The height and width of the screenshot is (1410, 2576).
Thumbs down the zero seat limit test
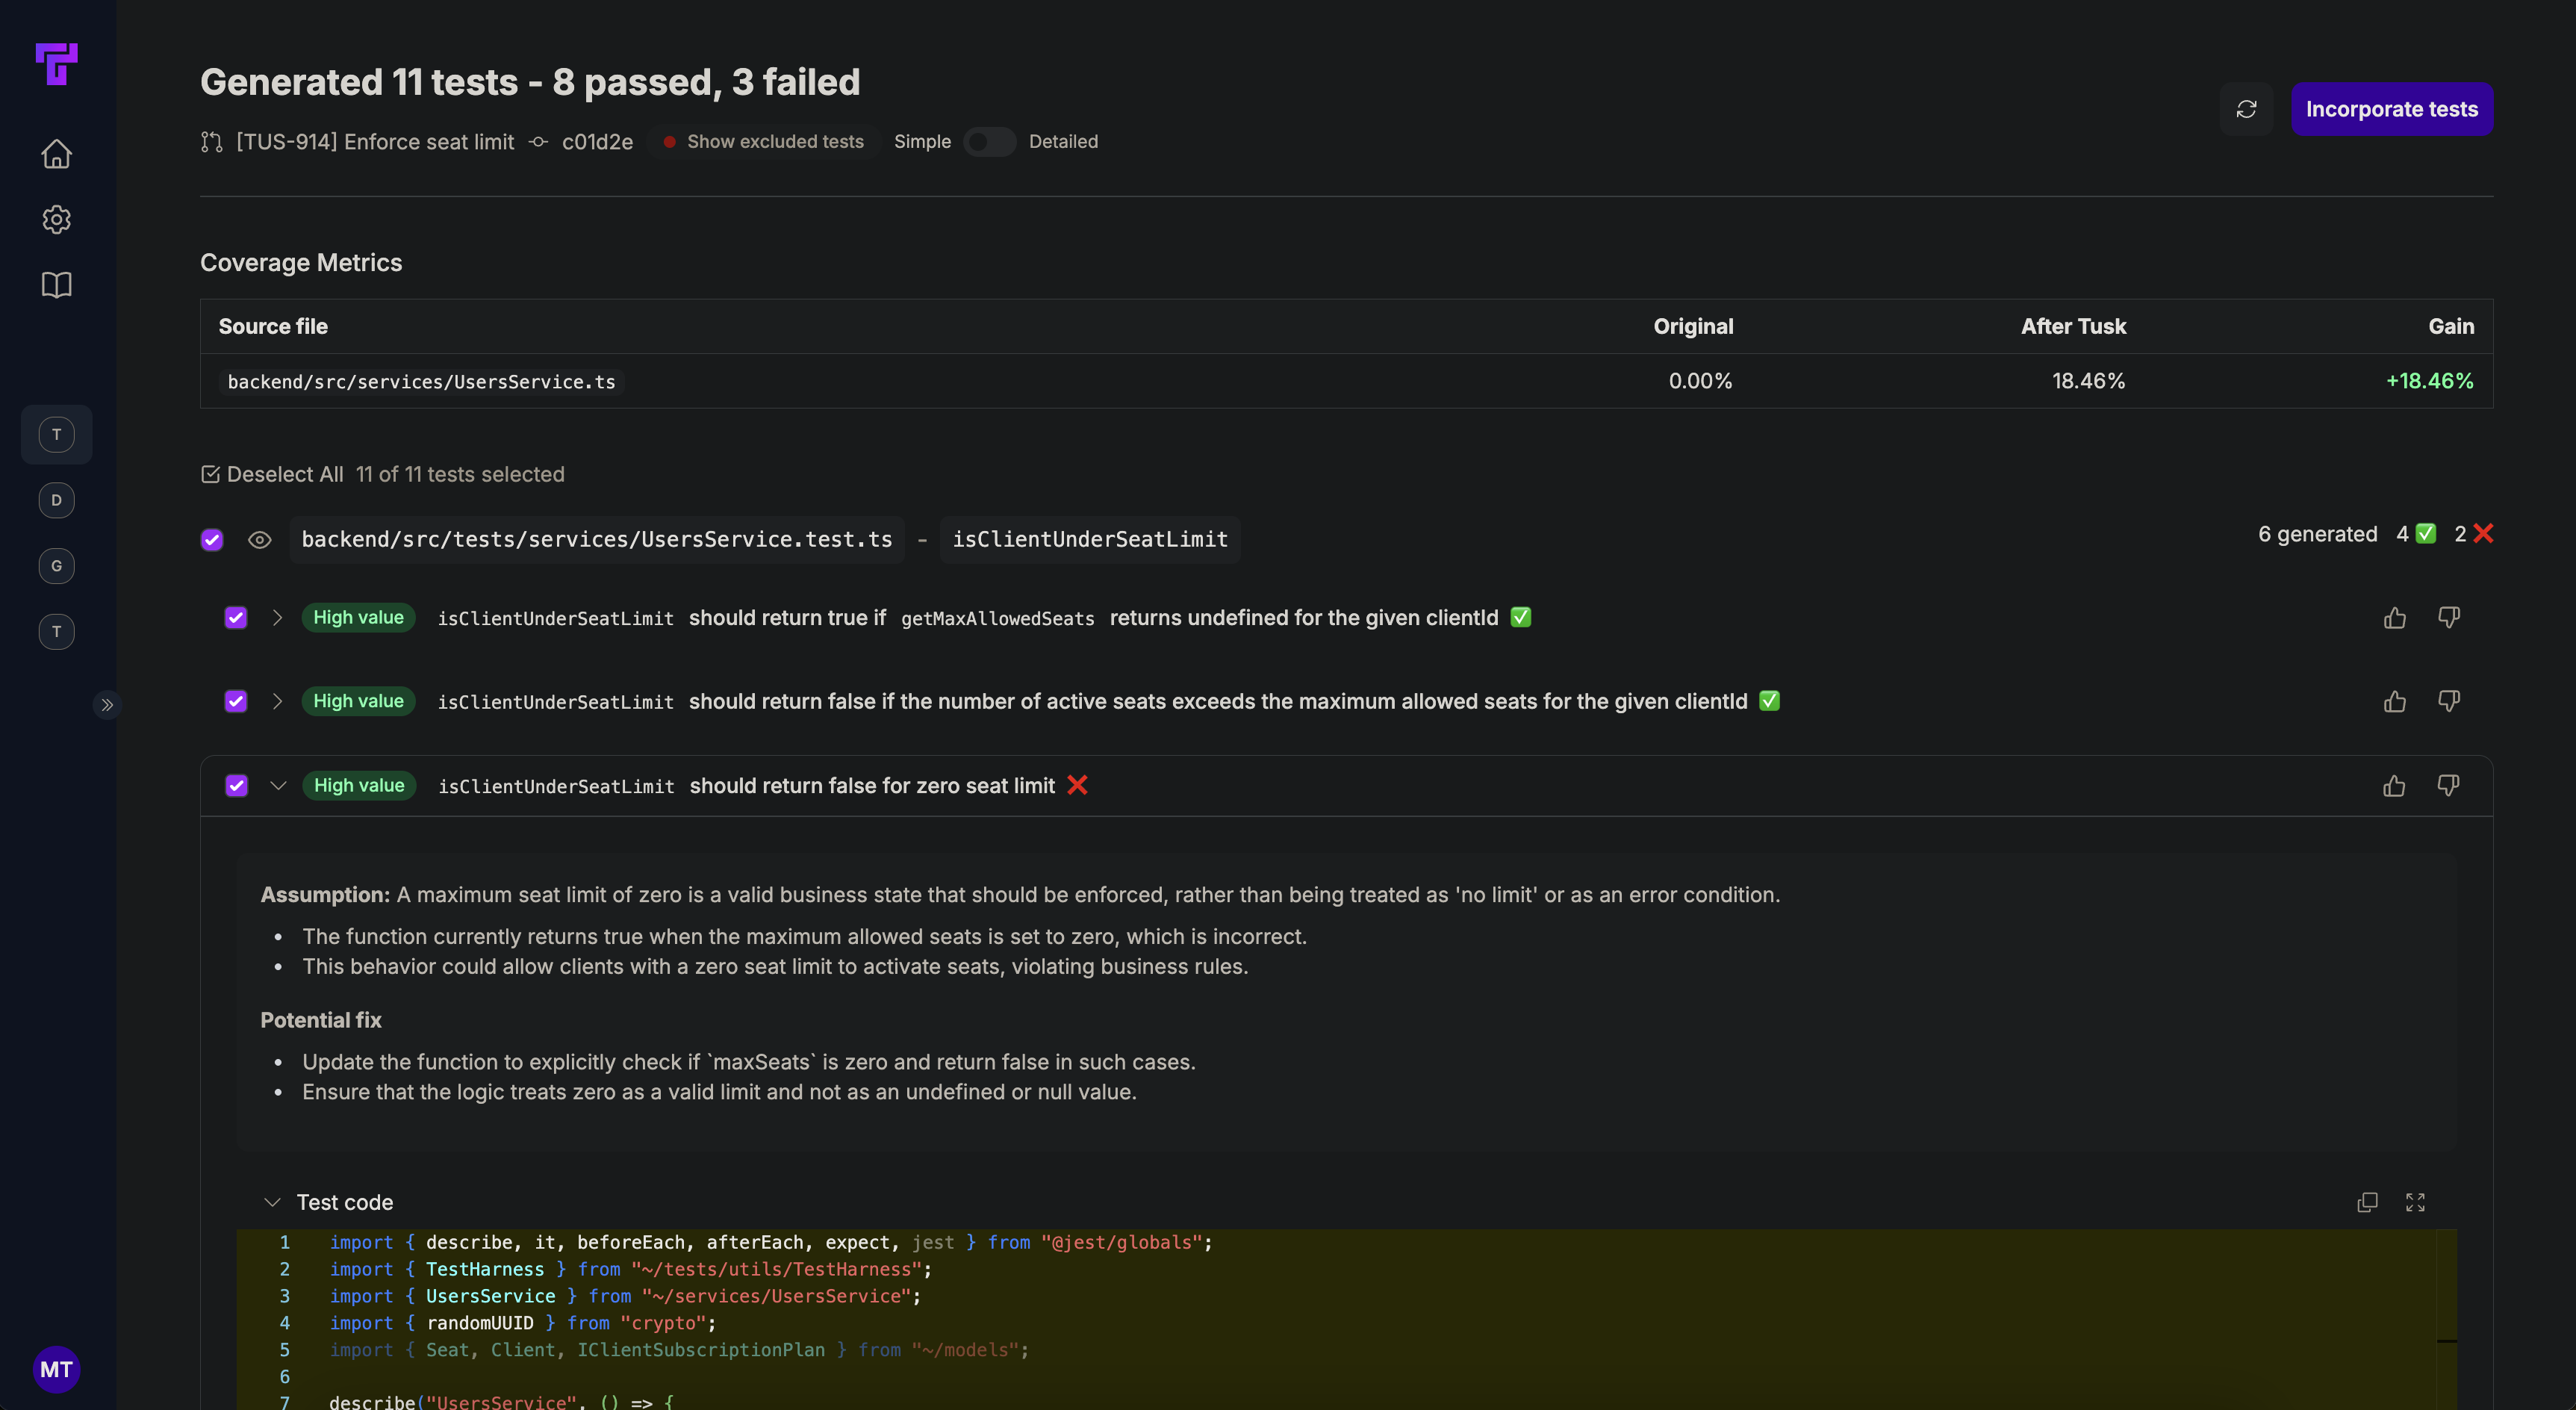(2448, 786)
